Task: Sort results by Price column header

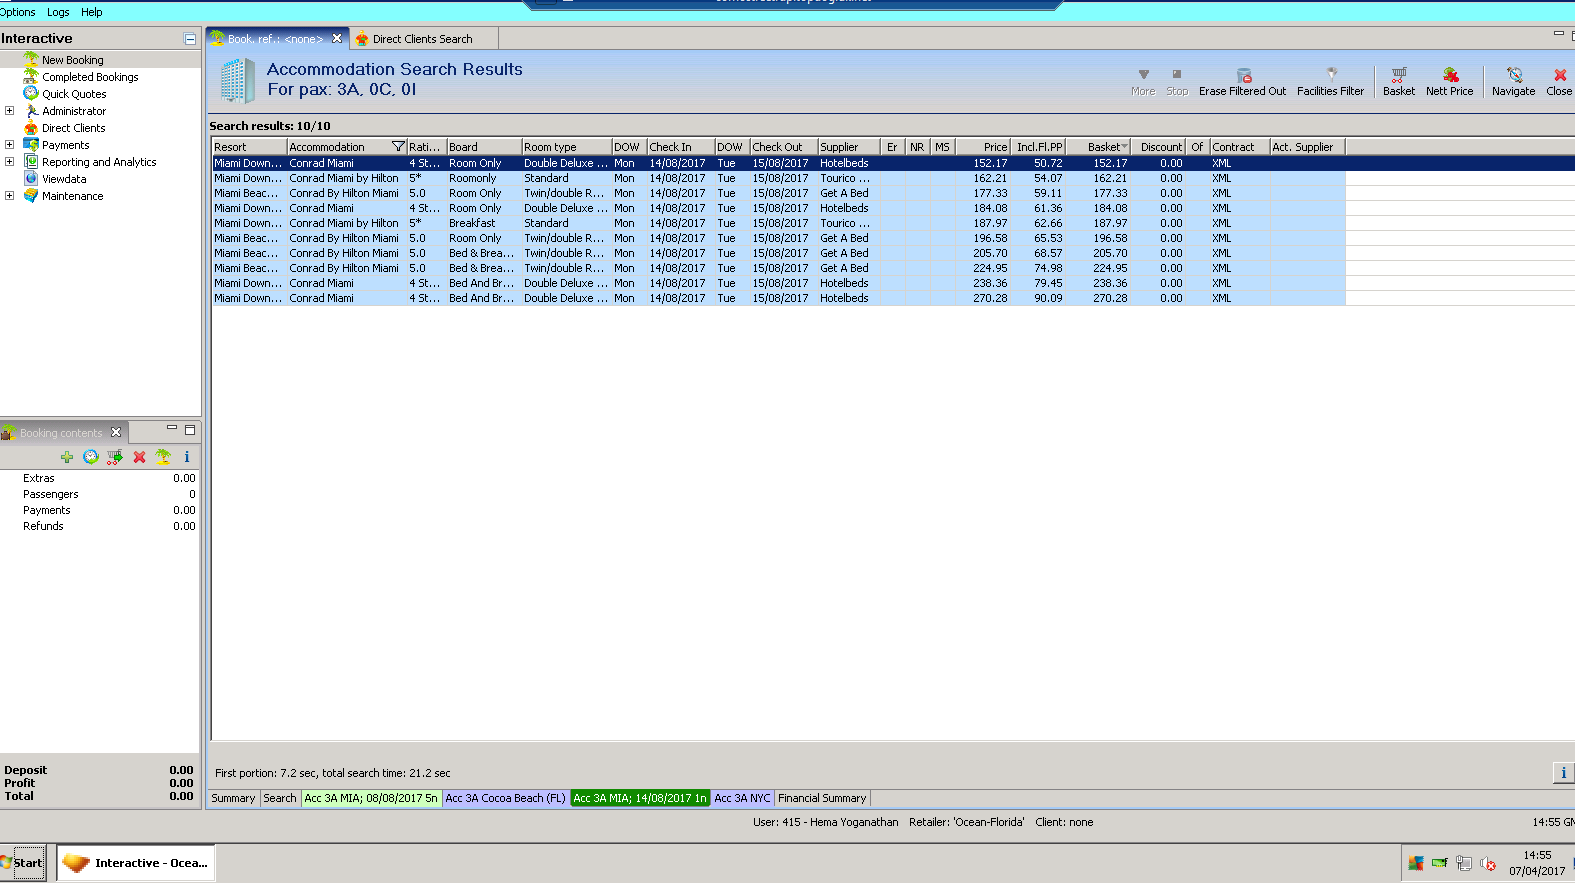Action: point(983,147)
